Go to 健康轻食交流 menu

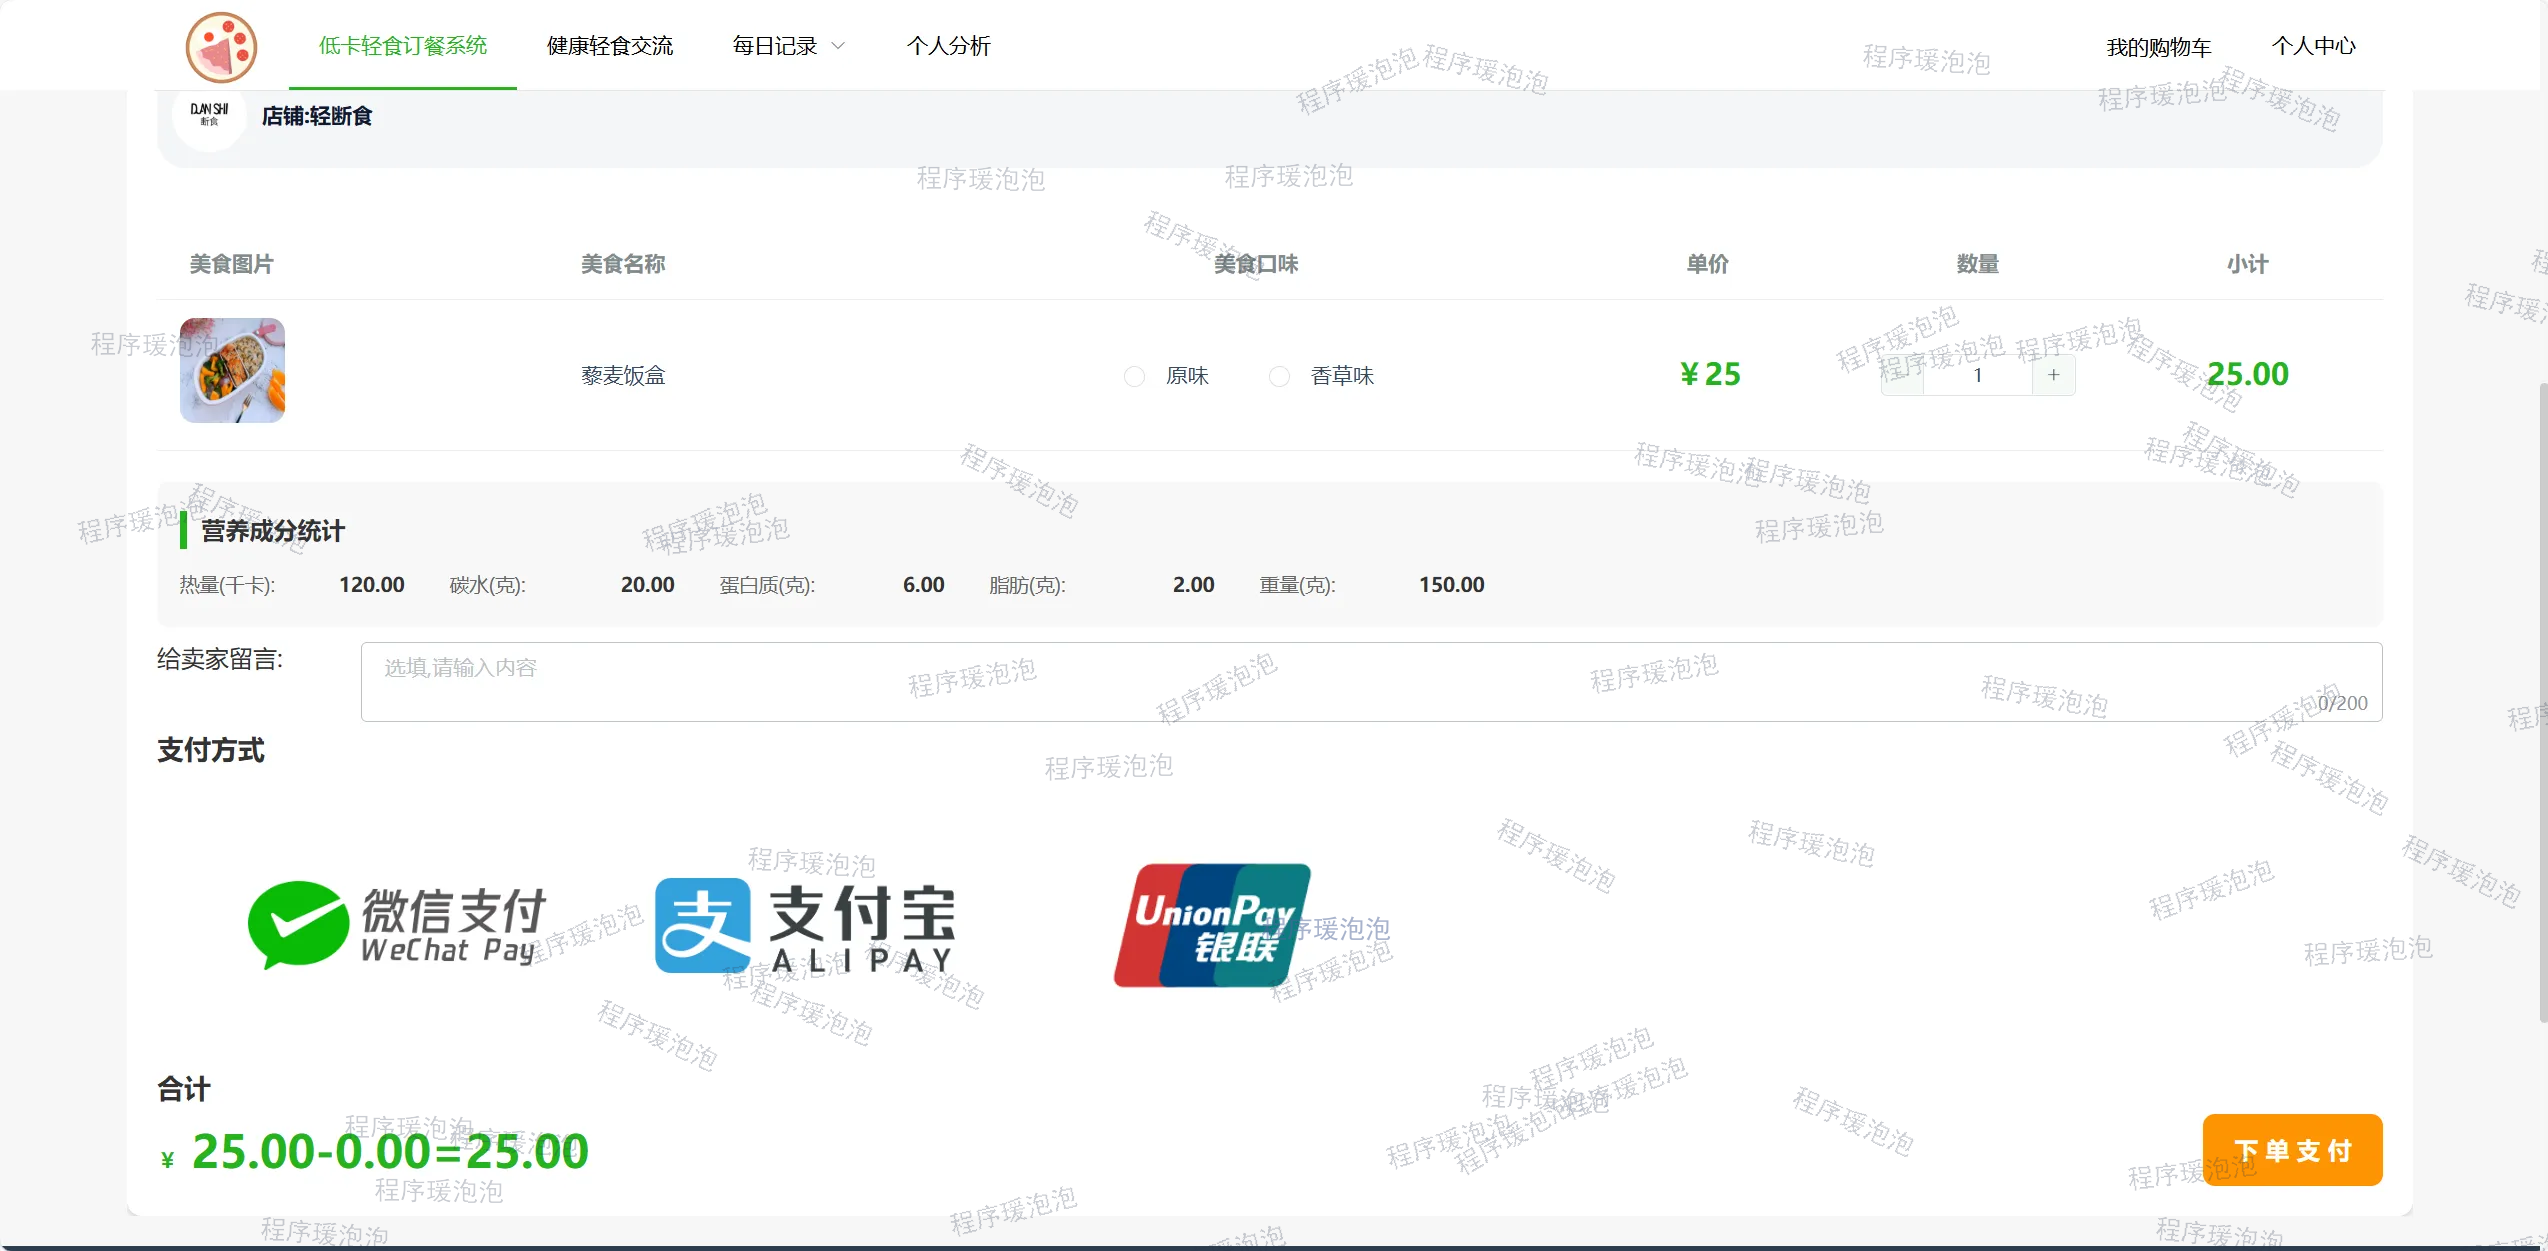pyautogui.click(x=609, y=46)
